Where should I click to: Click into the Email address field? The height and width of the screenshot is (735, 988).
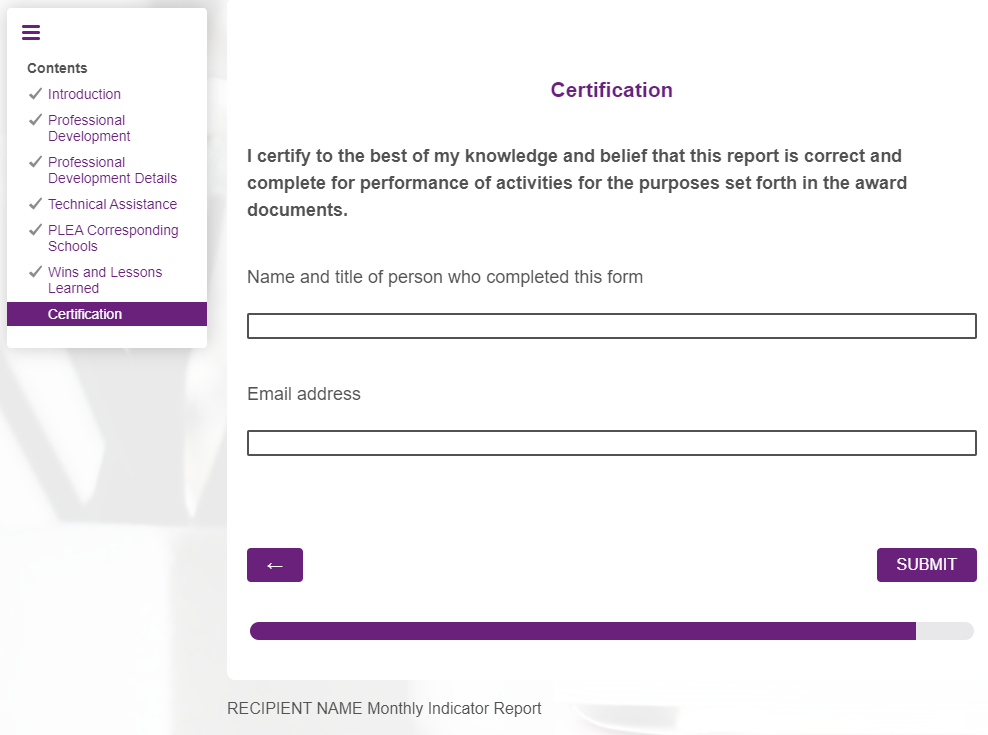coord(611,443)
